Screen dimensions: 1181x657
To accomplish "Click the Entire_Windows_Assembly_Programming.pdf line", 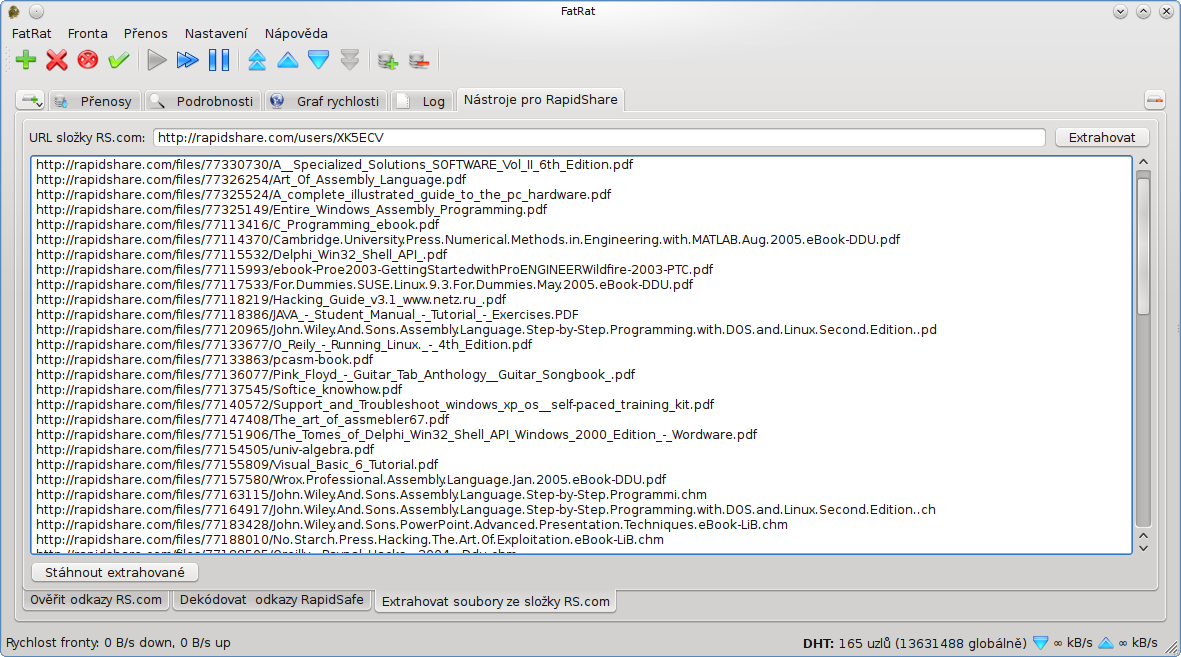I will coord(291,209).
